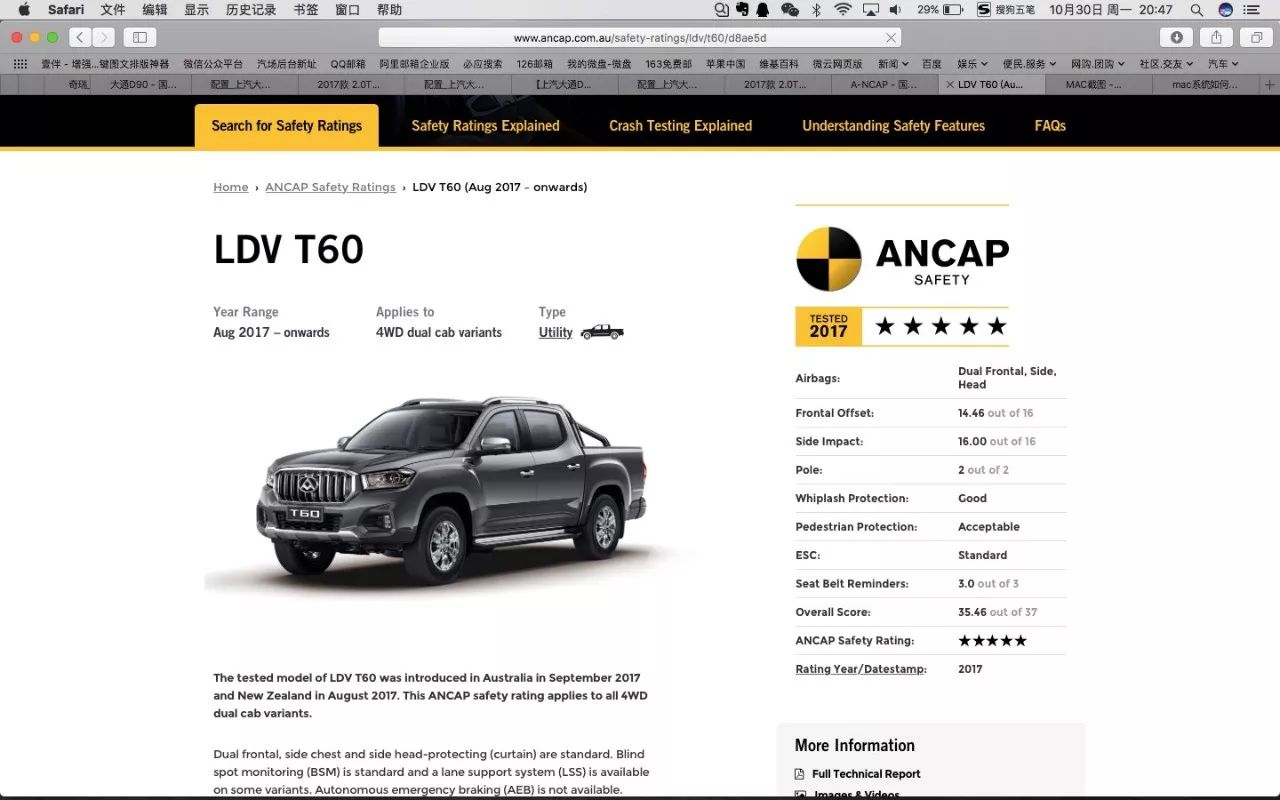Switch to the A-NCAP tab
Viewport: 1280px width, 800px height.
coord(883,85)
